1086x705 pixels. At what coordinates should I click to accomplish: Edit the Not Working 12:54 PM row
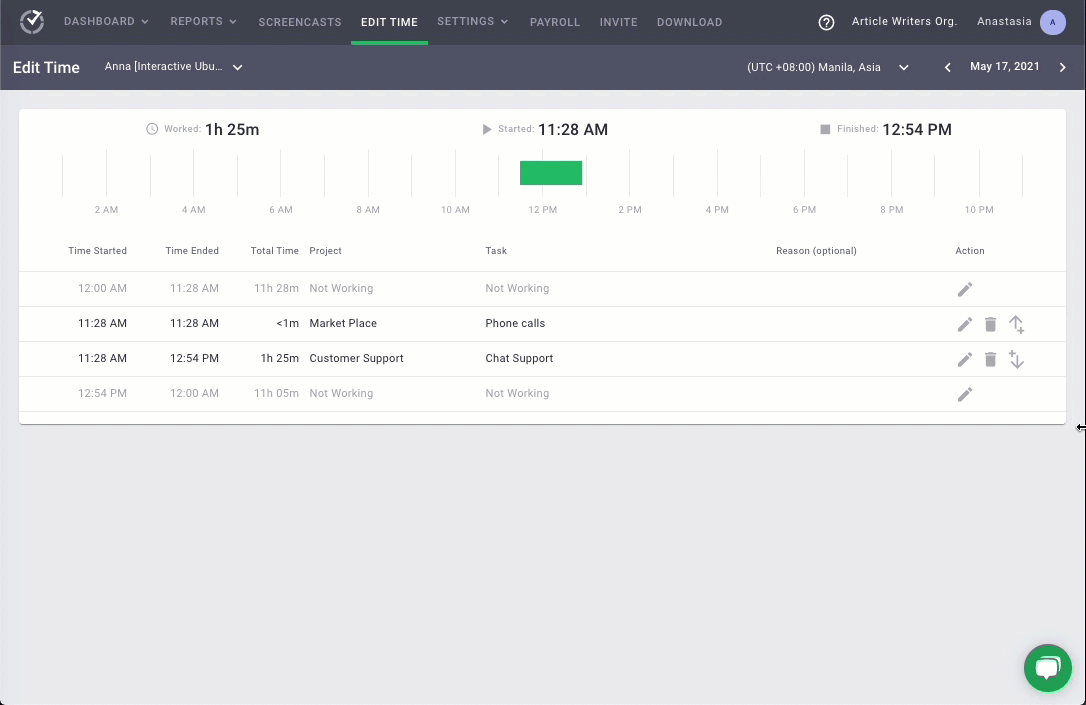[965, 394]
